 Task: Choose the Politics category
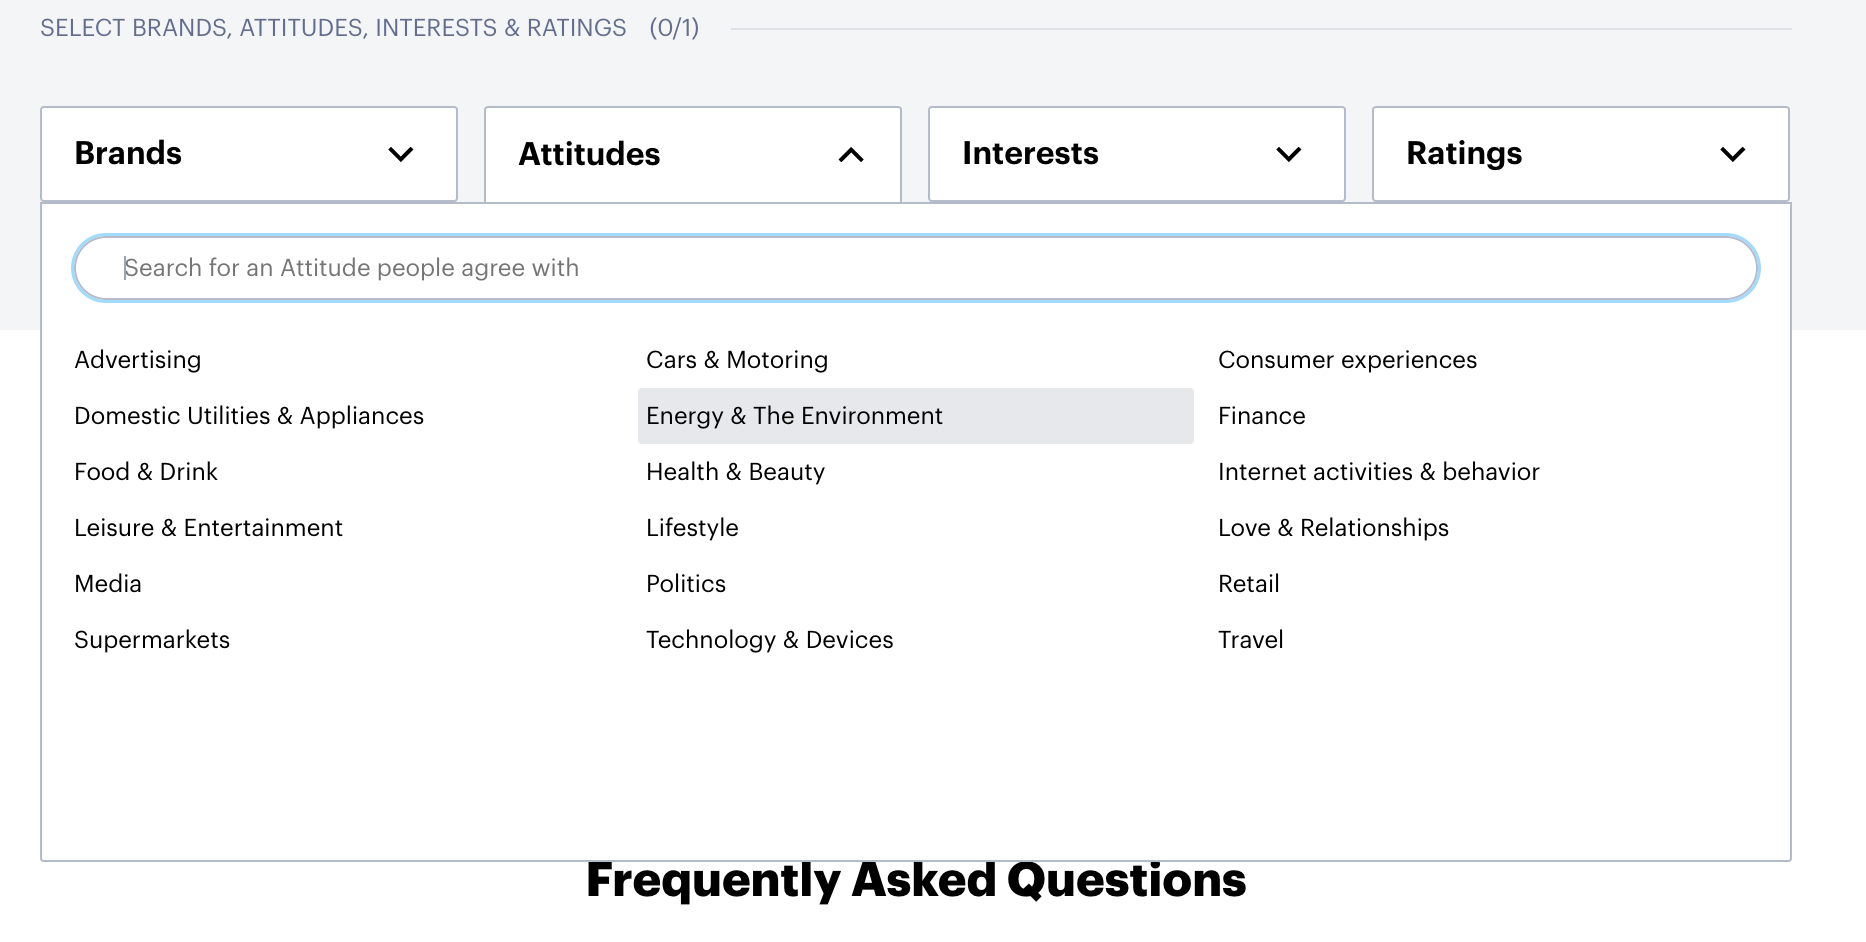pos(686,584)
